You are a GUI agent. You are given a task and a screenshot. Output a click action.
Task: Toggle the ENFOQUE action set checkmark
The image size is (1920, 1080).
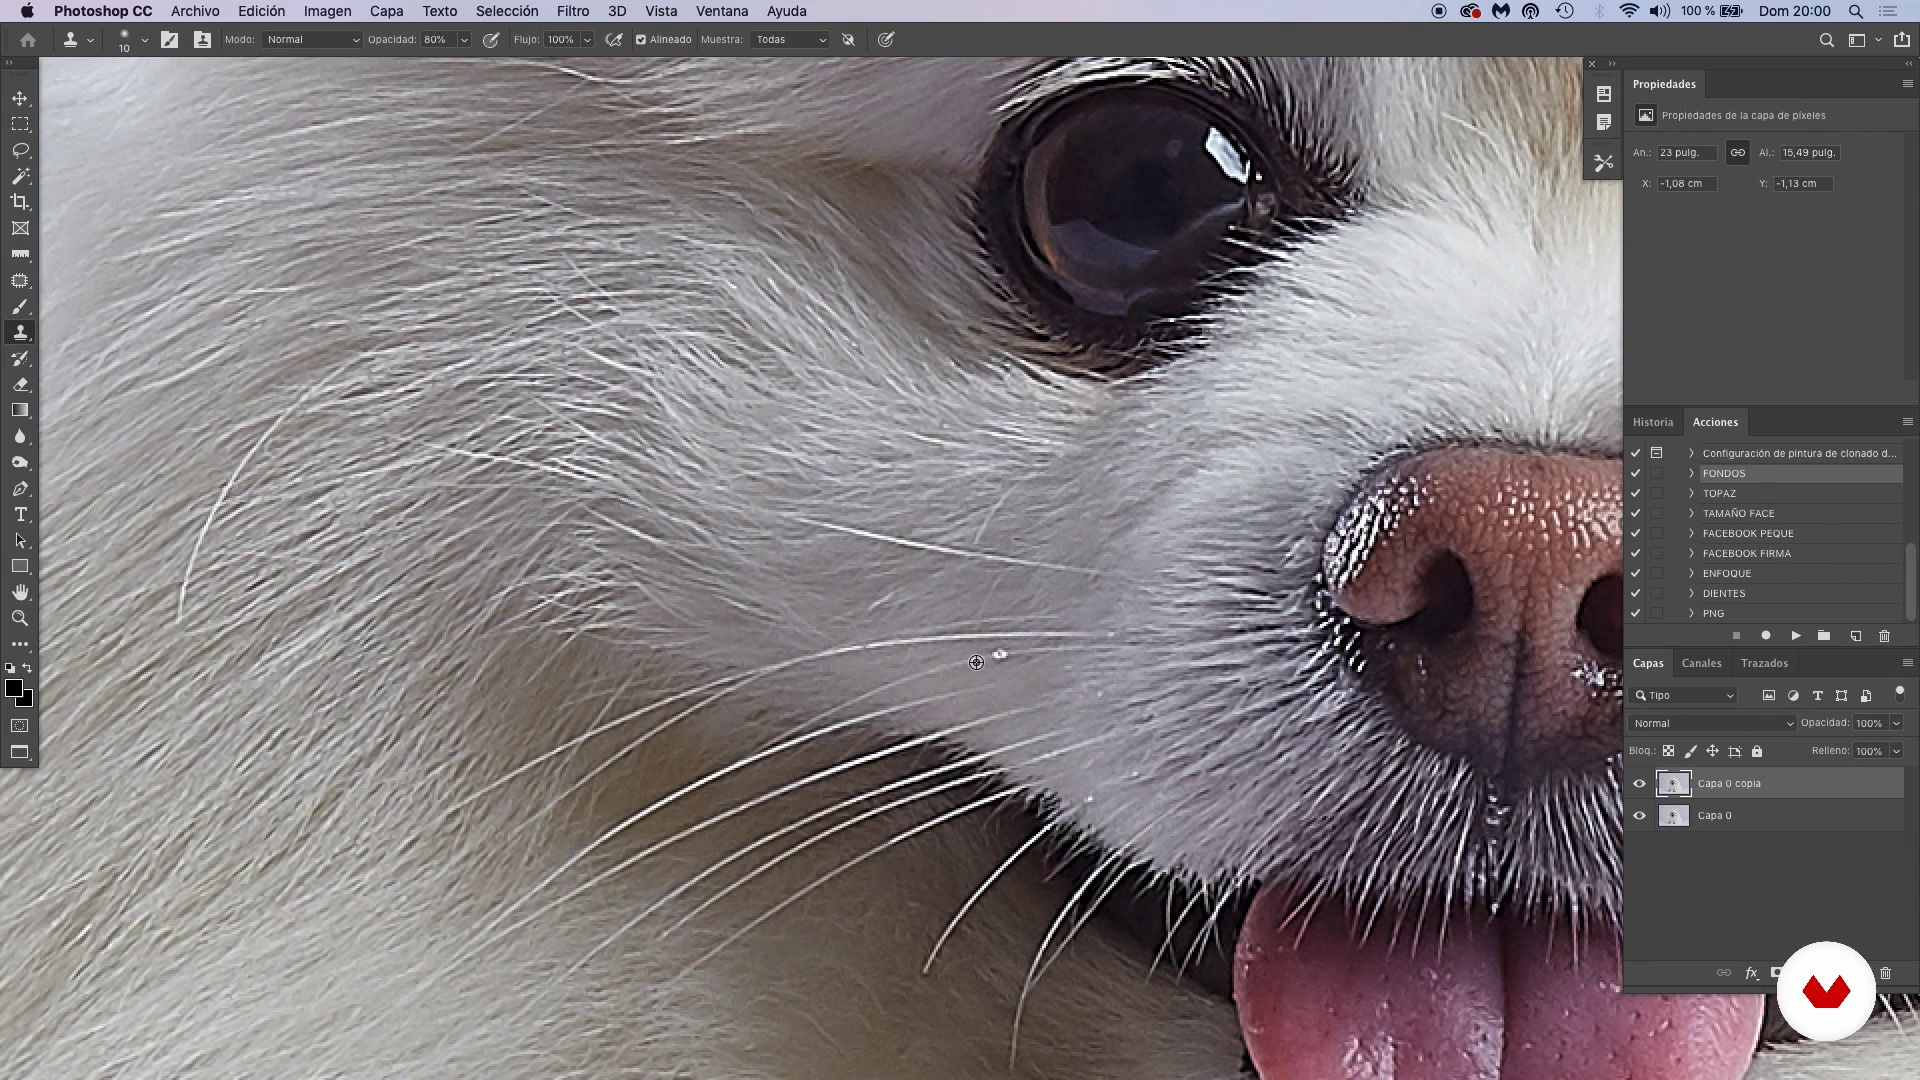[1636, 573]
